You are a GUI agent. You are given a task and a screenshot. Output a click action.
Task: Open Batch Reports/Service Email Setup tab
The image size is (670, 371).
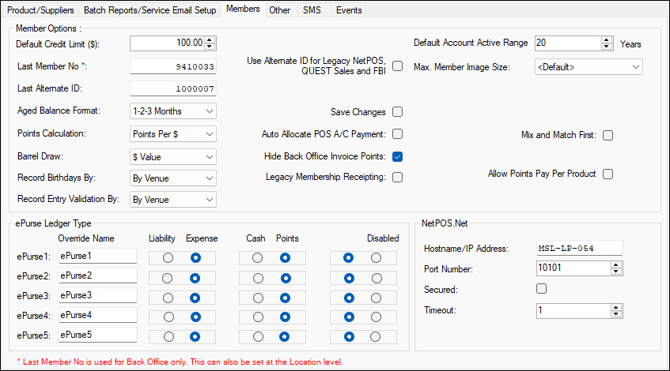coord(150,10)
